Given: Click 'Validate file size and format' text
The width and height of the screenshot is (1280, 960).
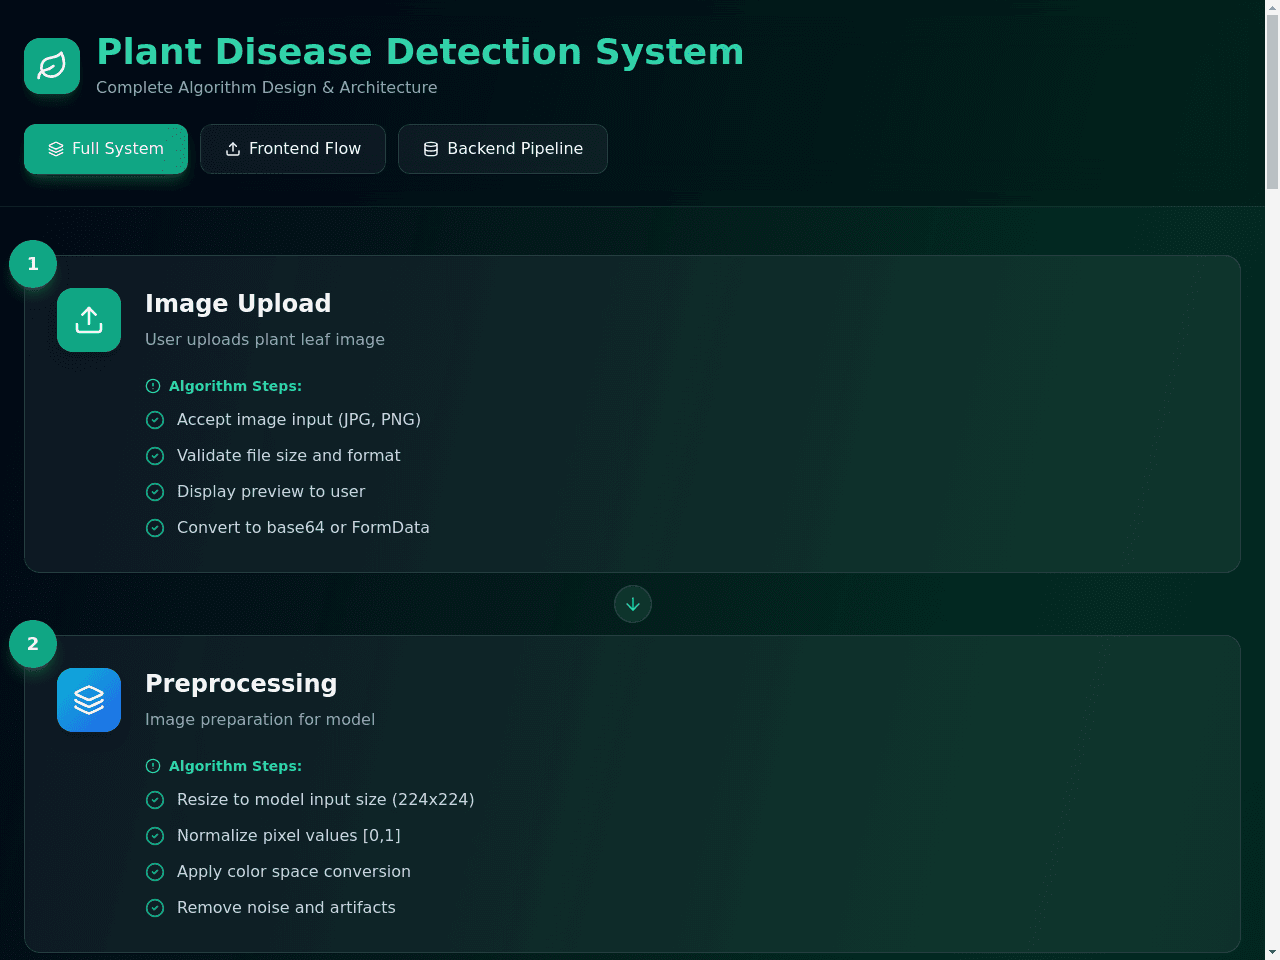Looking at the screenshot, I should [289, 455].
